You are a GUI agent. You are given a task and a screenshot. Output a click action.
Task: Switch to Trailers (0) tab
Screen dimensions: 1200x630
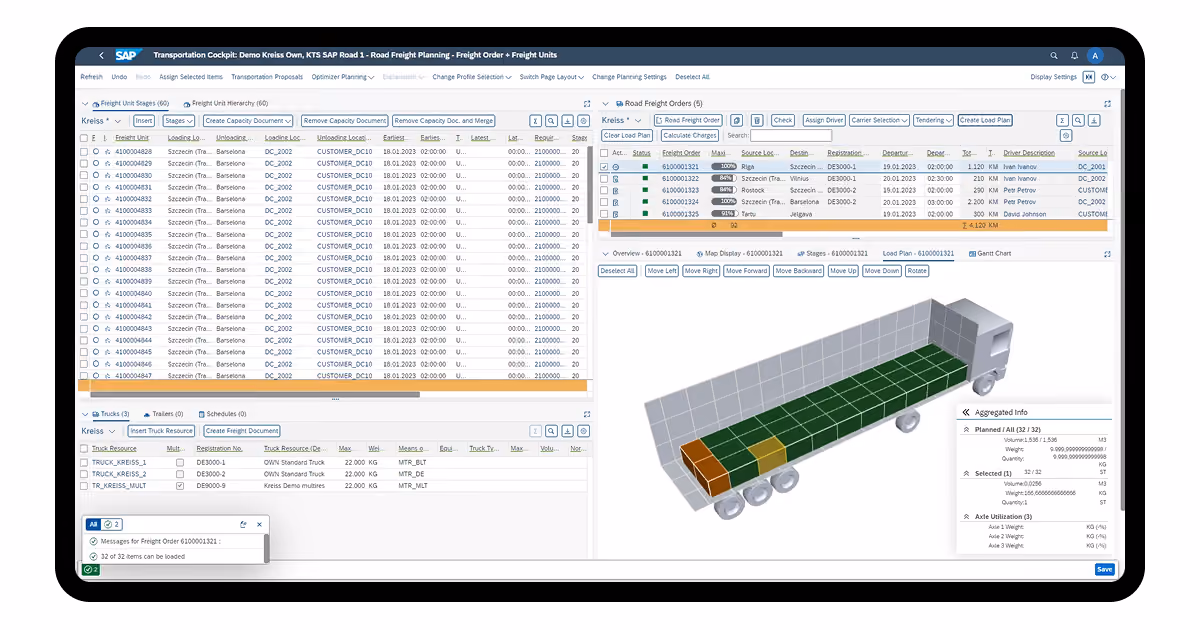163,414
